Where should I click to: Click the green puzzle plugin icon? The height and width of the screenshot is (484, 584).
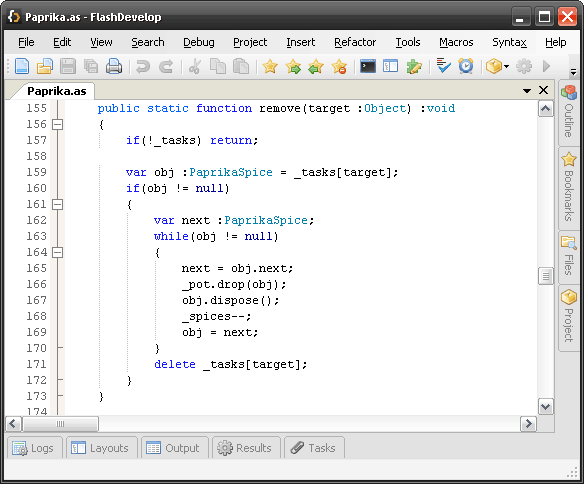tap(414, 67)
